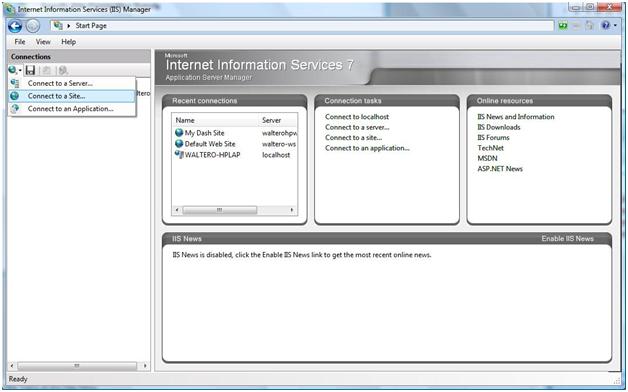Click the icon beside Connect to an Application

15,109
